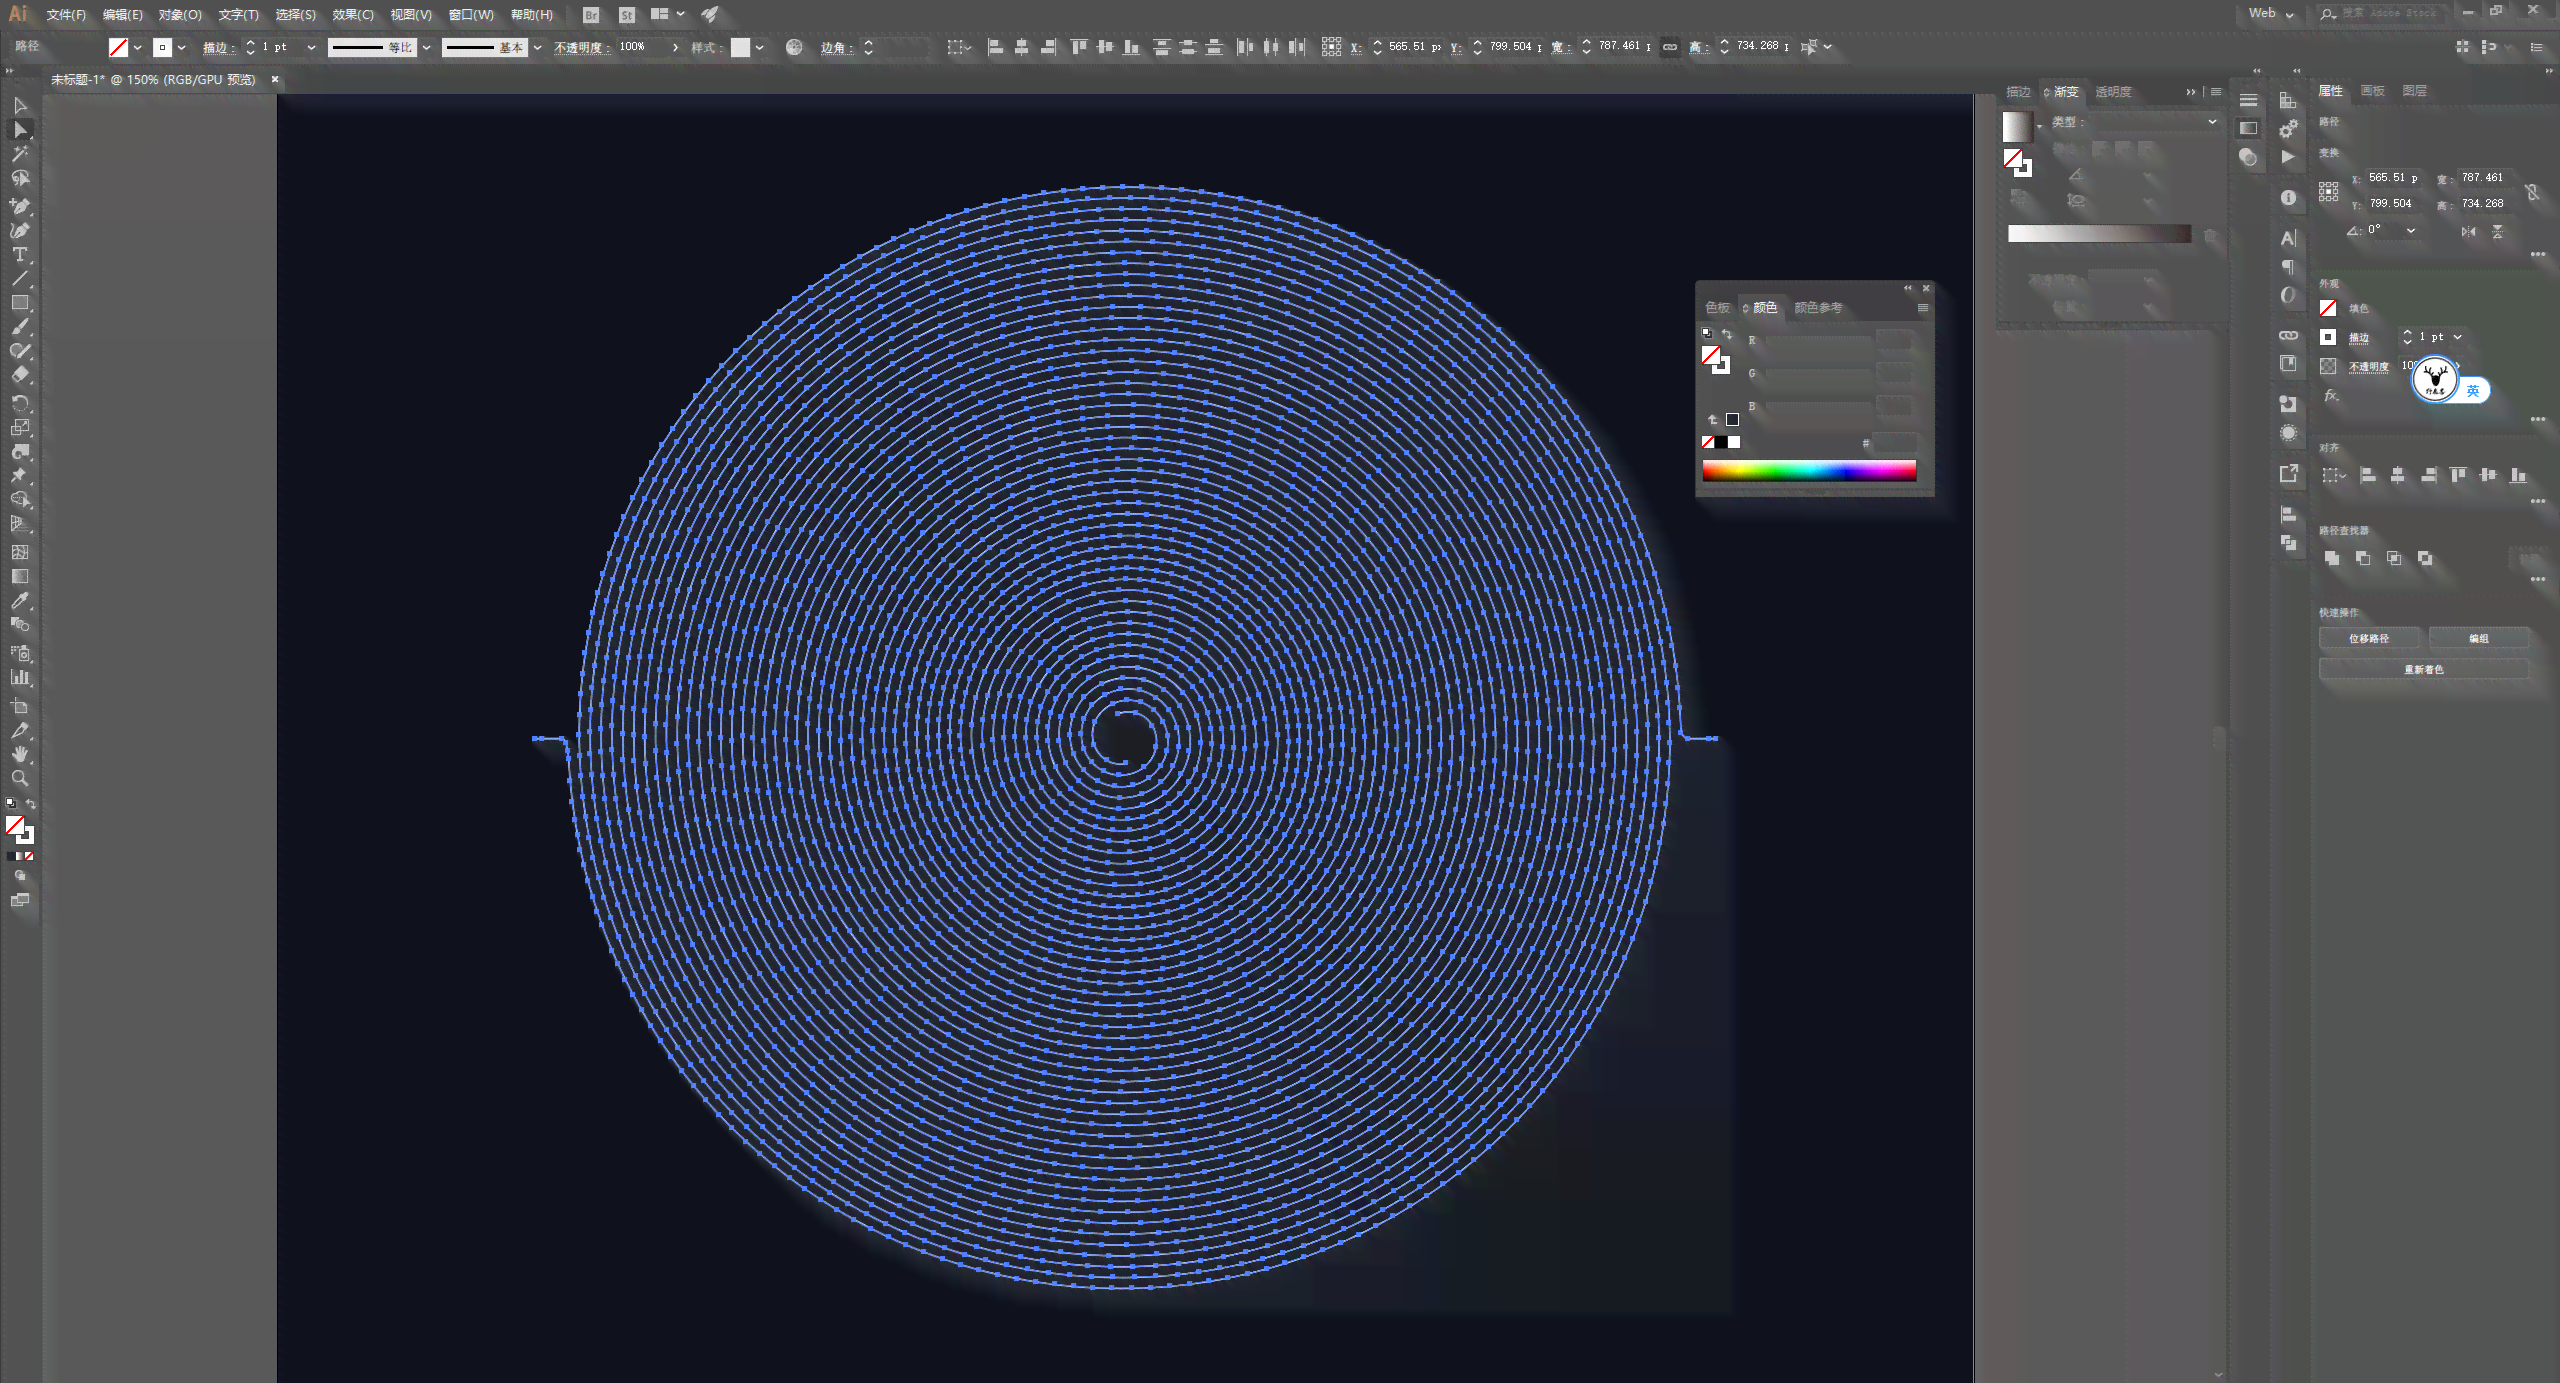Open the Character panel icon in the dock
The width and height of the screenshot is (2560, 1383).
(x=2288, y=238)
